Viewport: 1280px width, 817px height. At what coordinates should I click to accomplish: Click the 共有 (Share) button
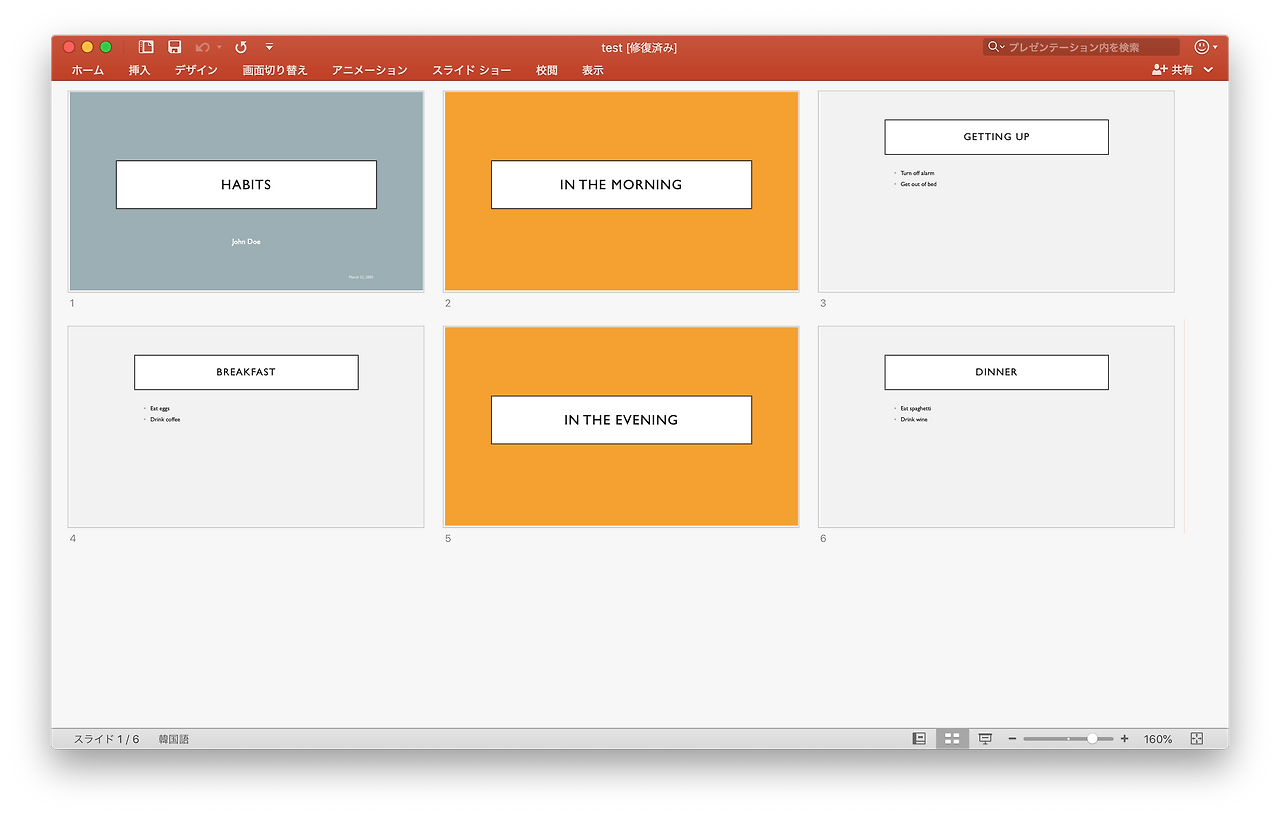[x=1172, y=70]
